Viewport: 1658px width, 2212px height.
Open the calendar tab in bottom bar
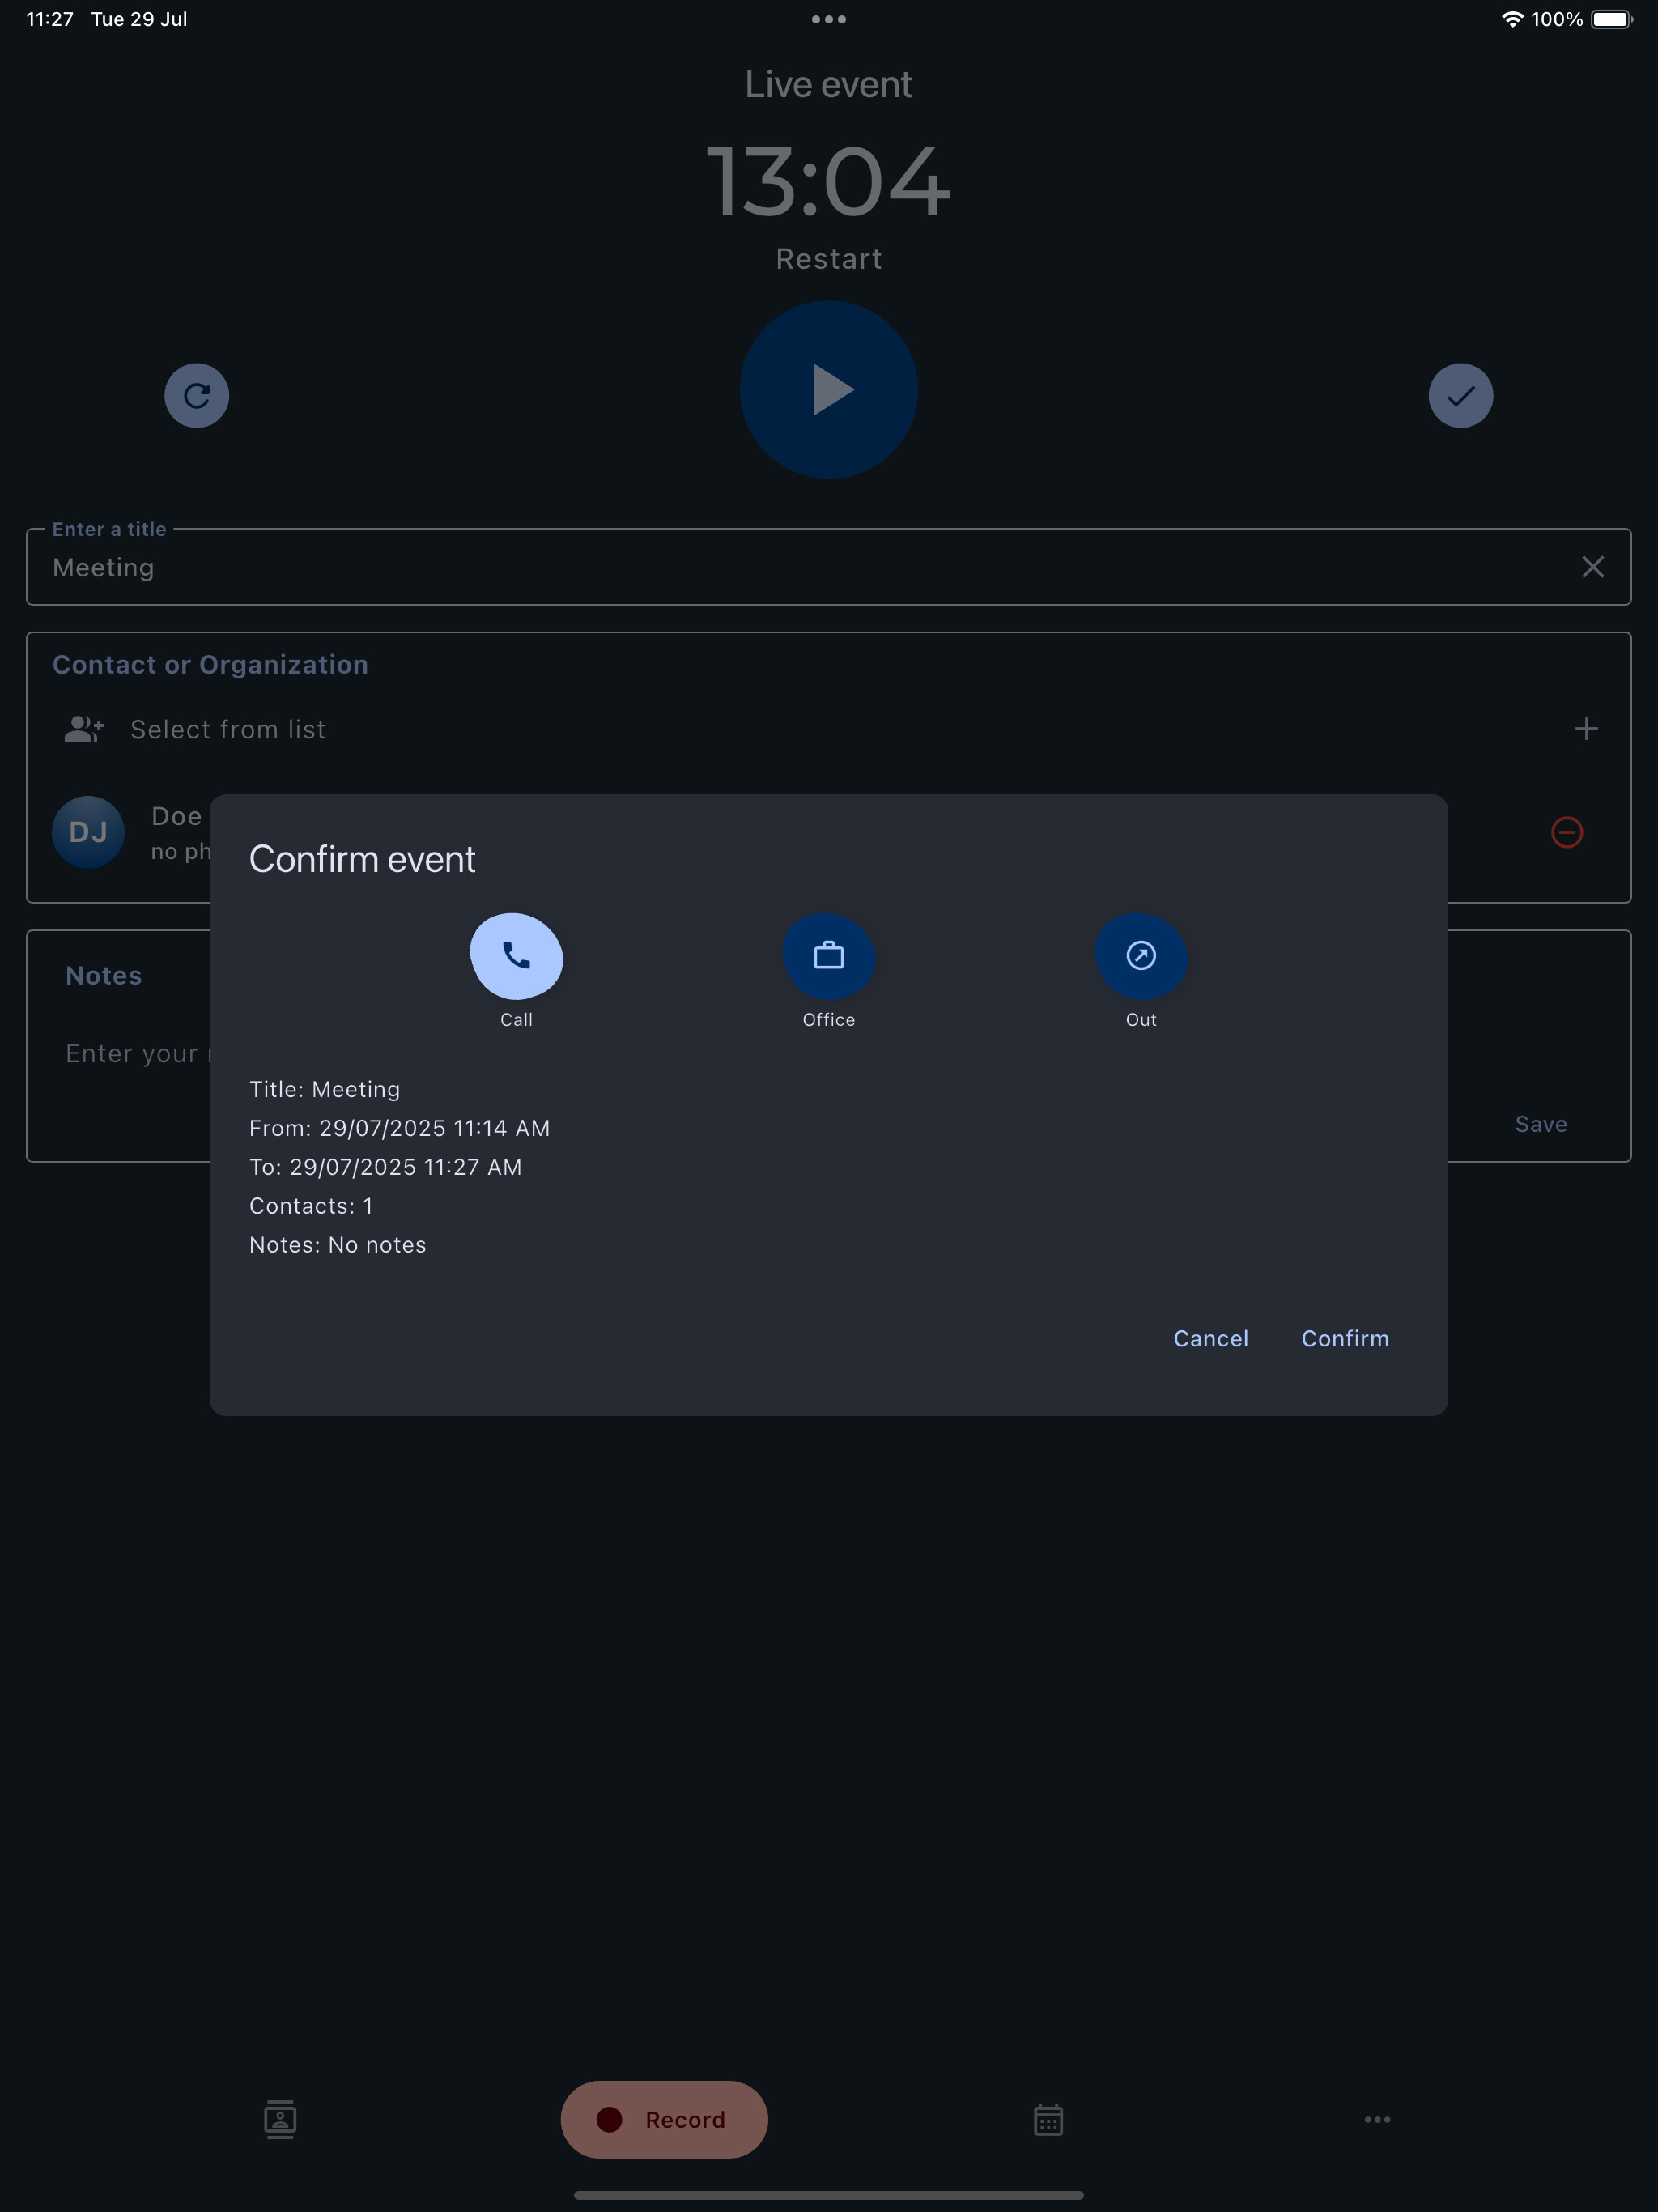coord(1048,2119)
